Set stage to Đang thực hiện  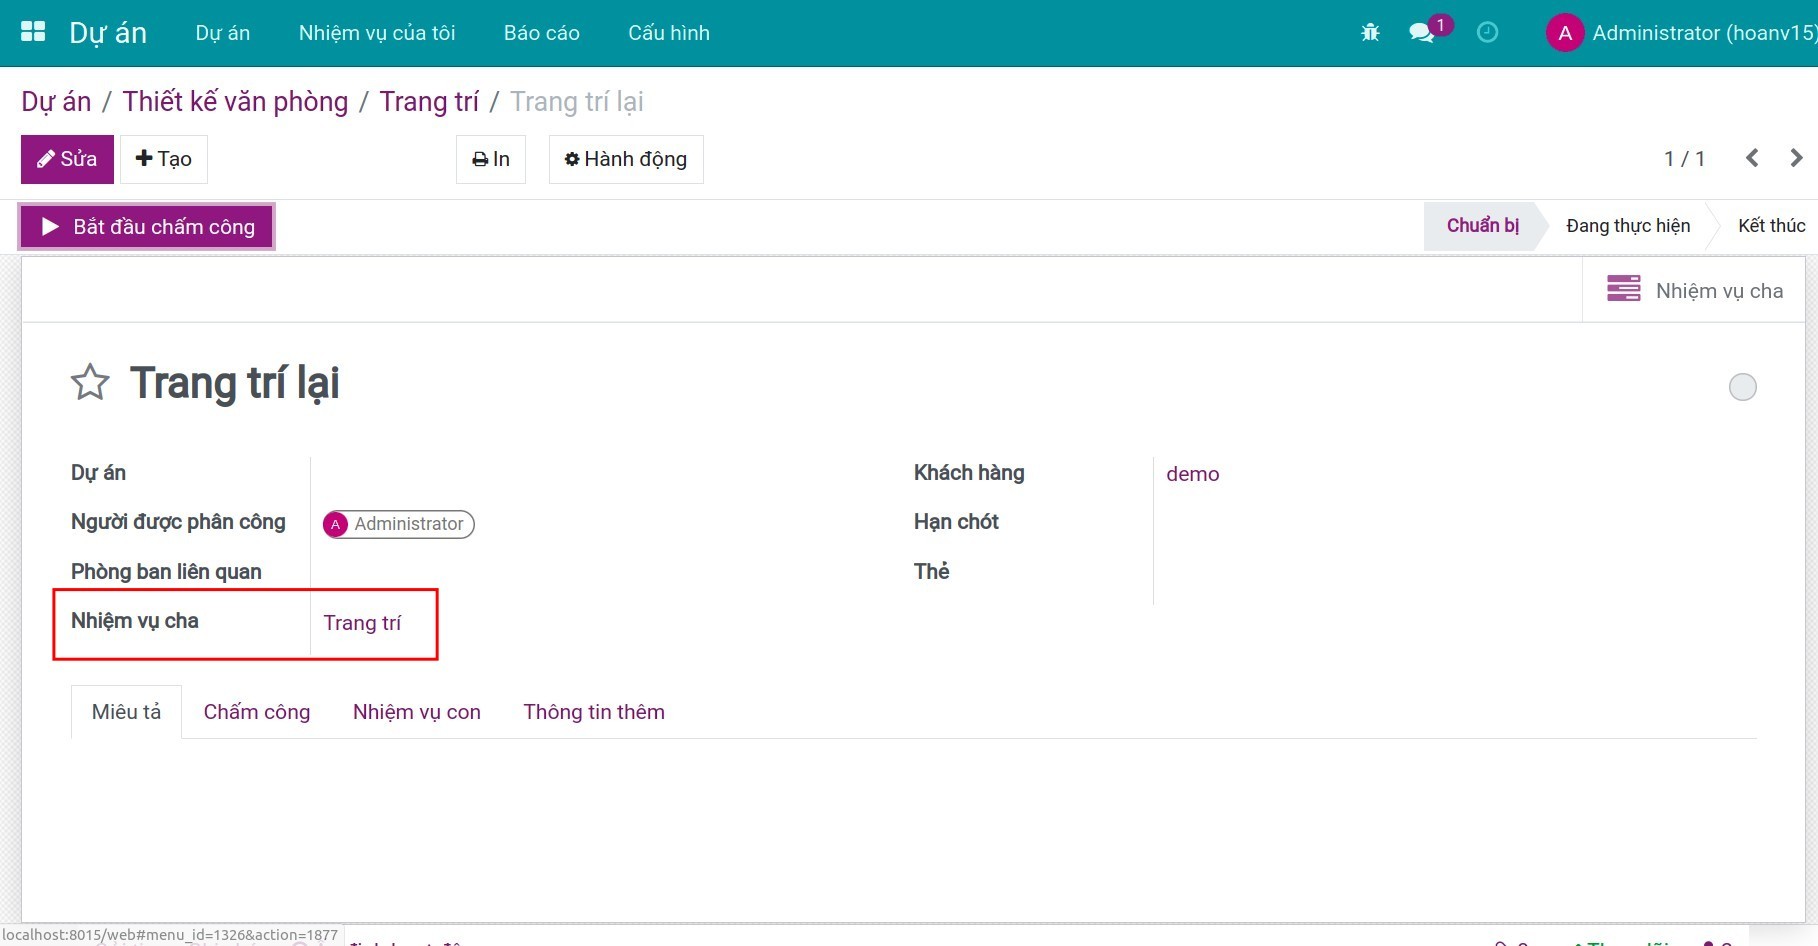pyautogui.click(x=1627, y=226)
